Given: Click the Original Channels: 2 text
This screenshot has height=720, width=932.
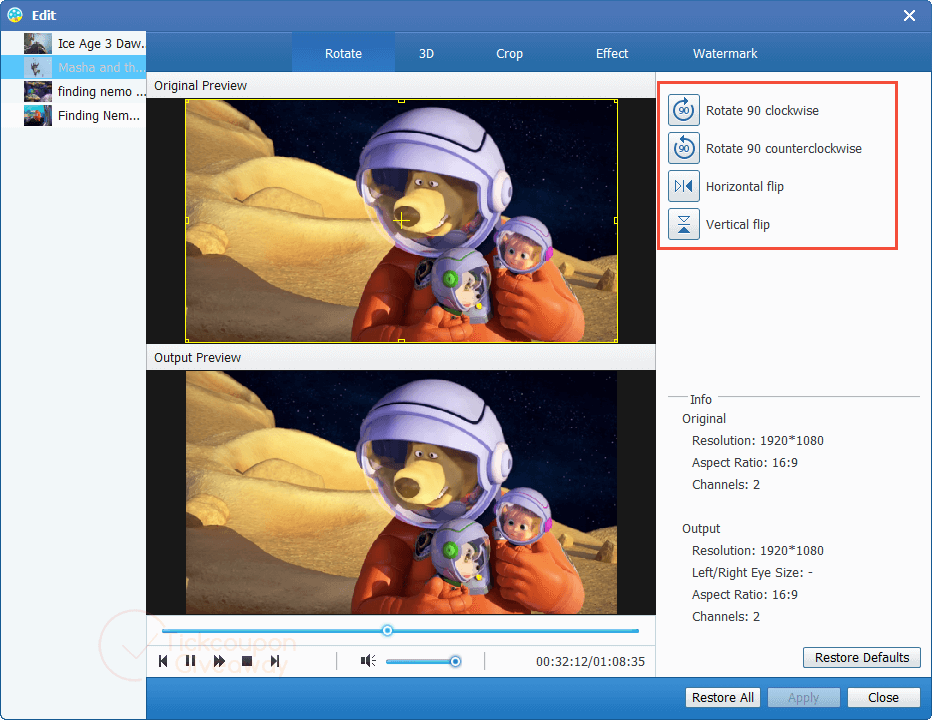Looking at the screenshot, I should (x=726, y=485).
